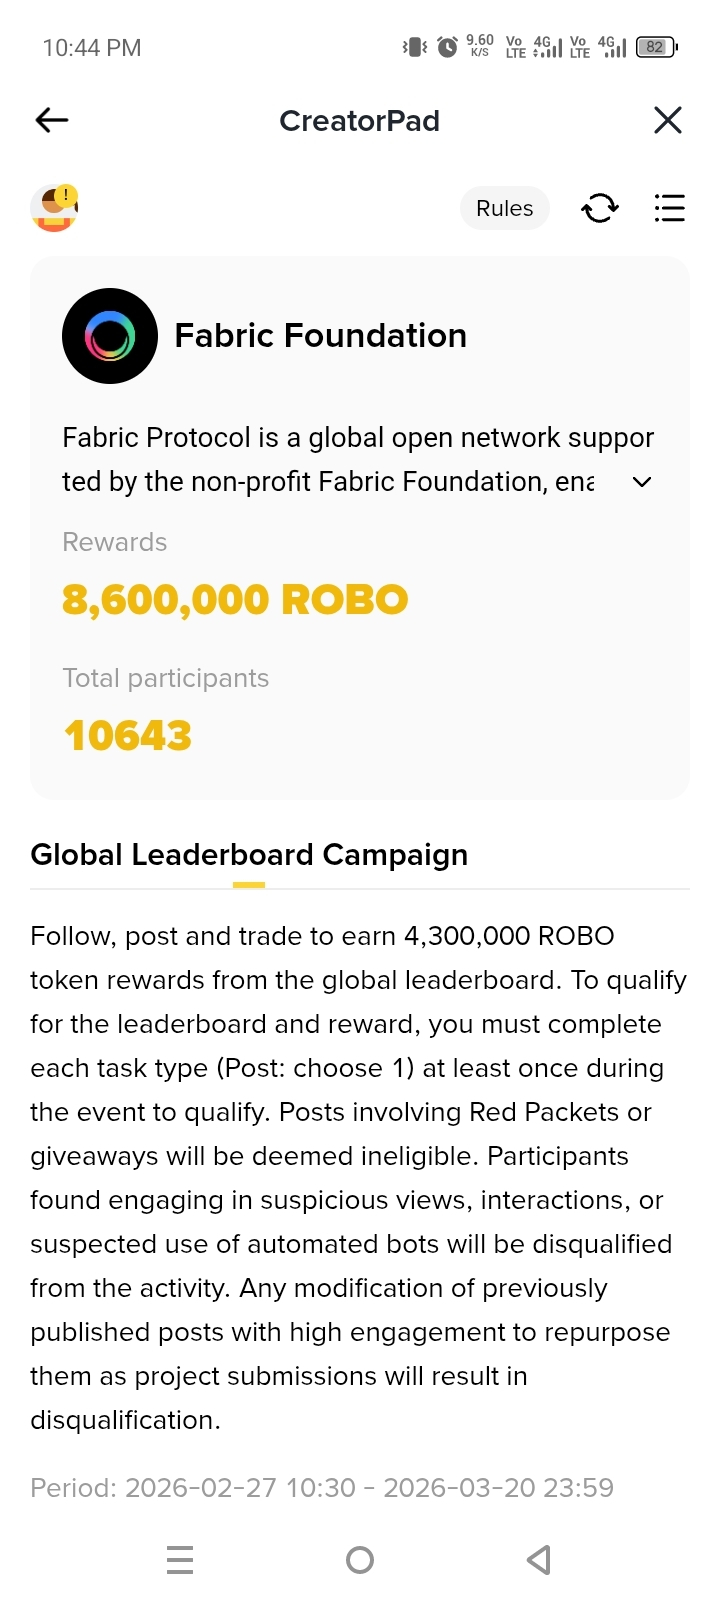The height and width of the screenshot is (1600, 720).
Task: Open the list menu icon
Action: click(x=669, y=208)
